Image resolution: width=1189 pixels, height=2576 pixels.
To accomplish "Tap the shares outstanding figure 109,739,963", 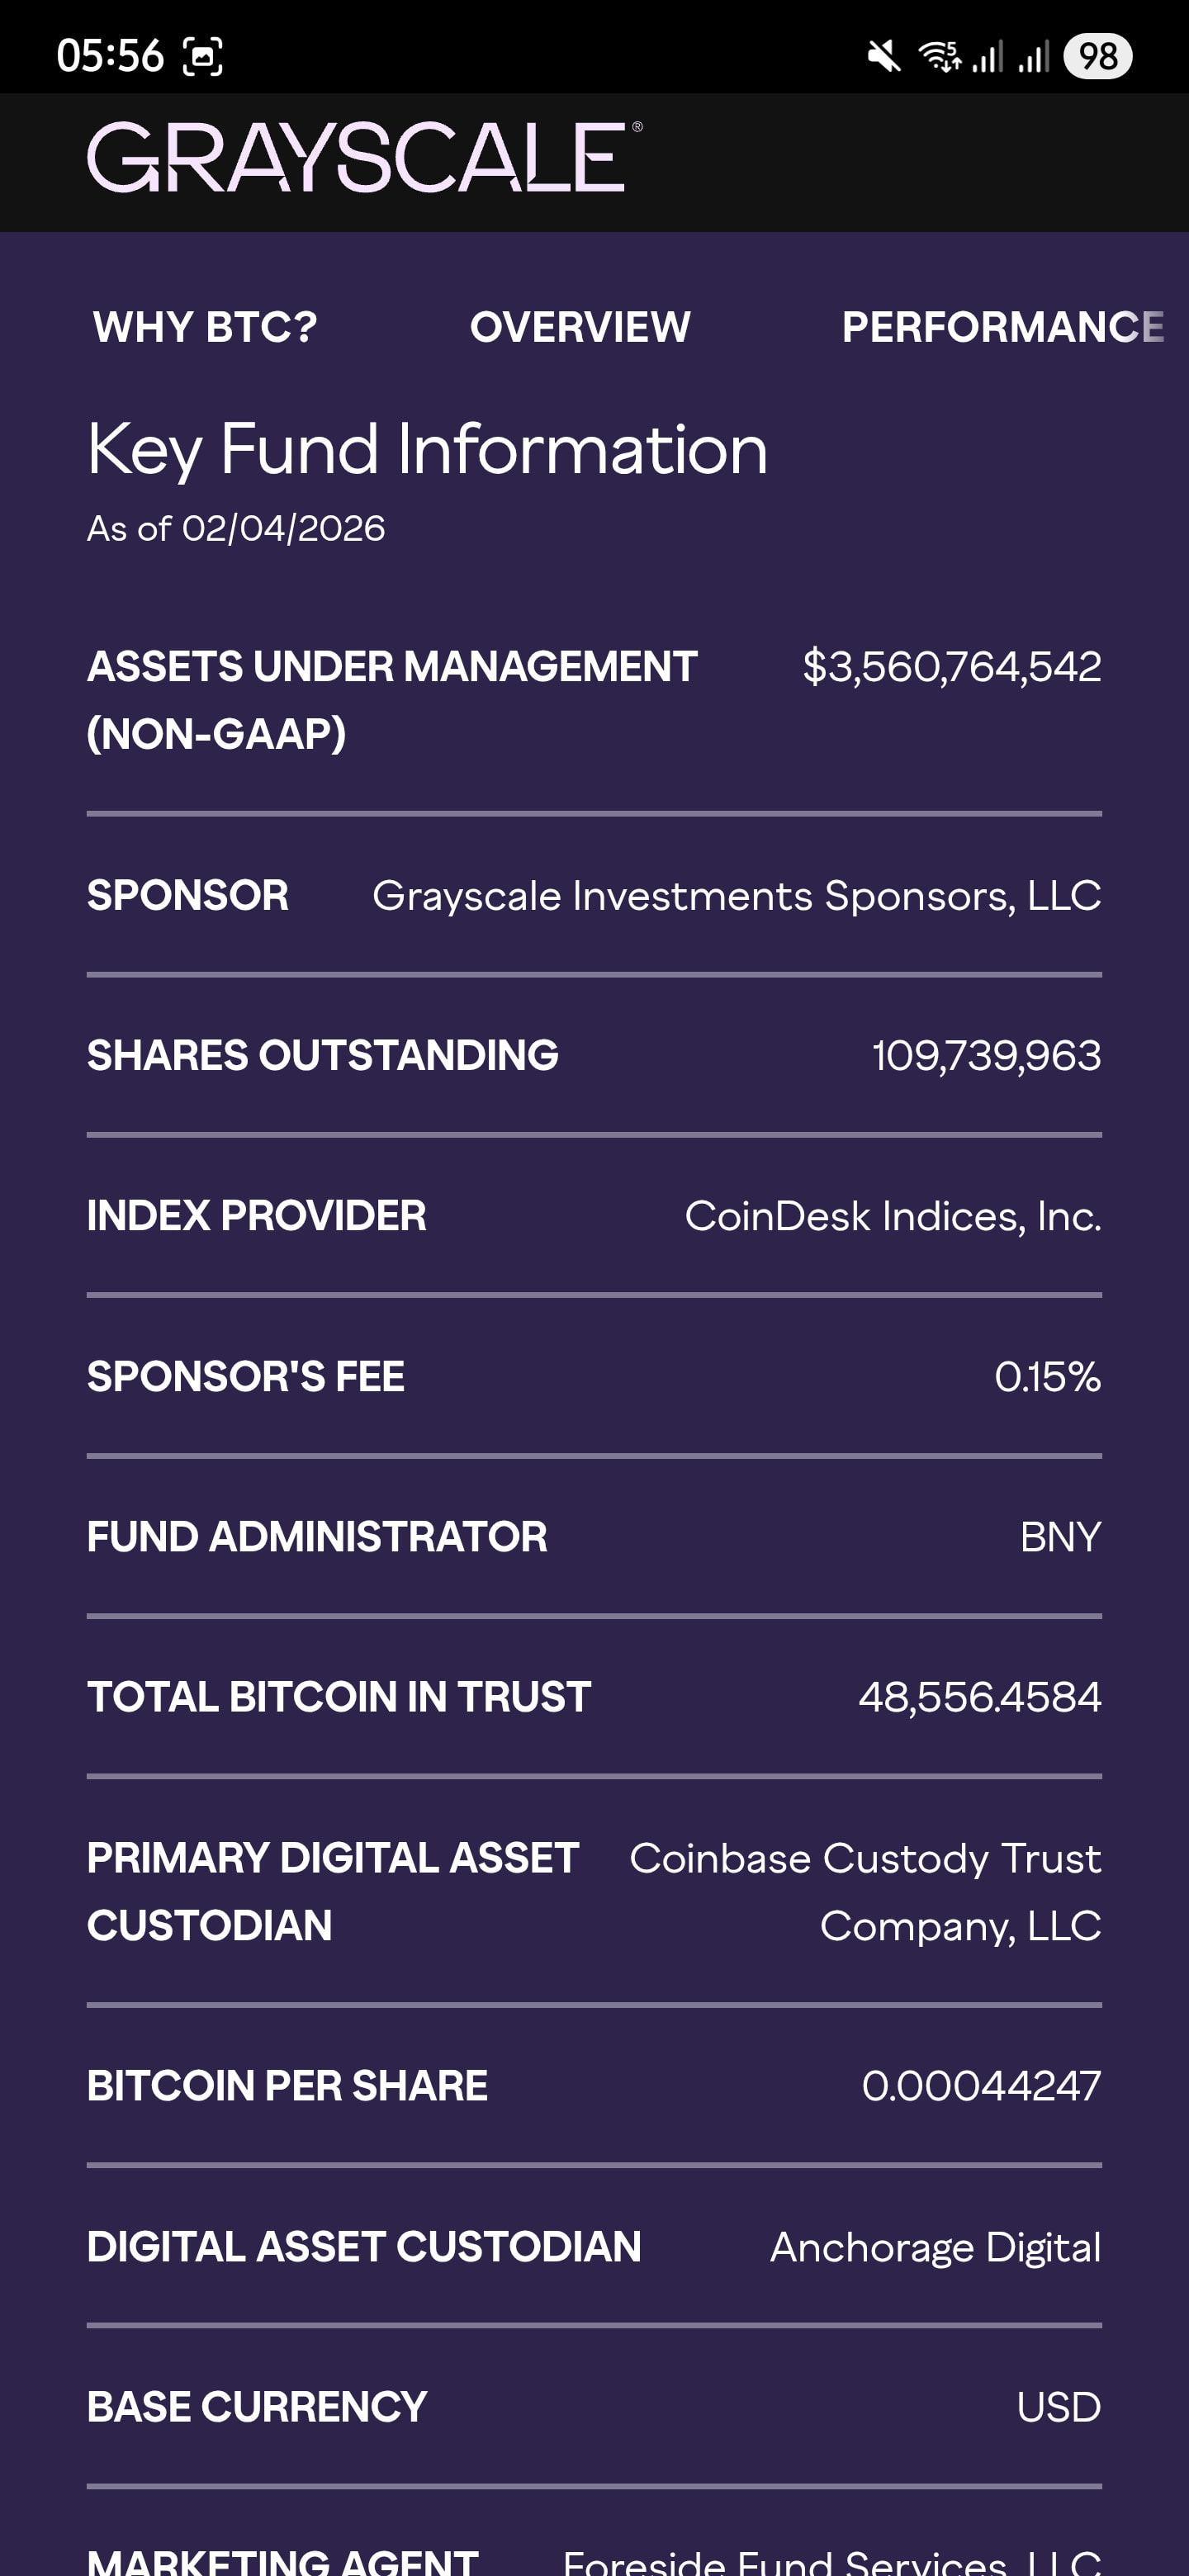I will [986, 1056].
